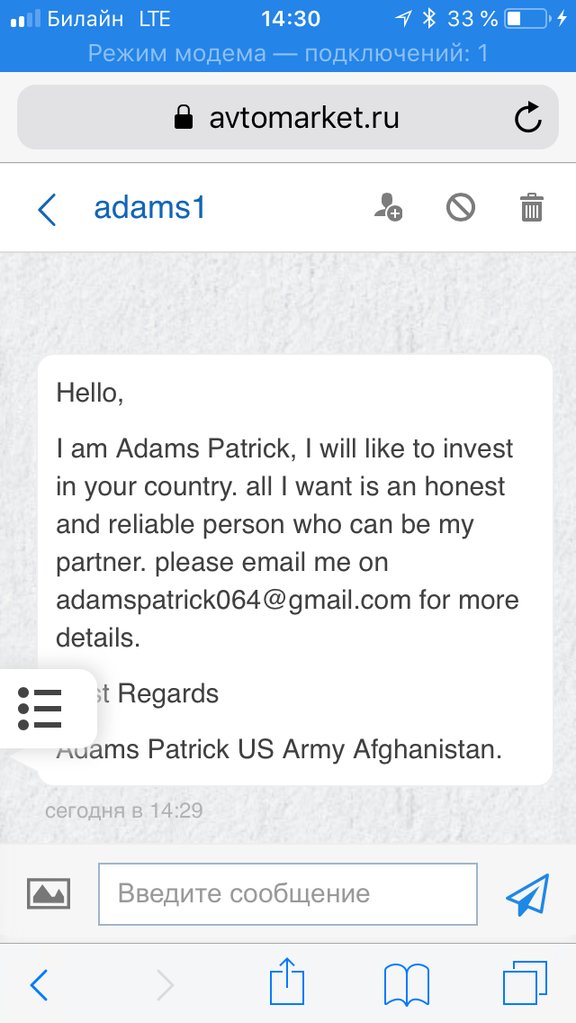Tap the Режим модема connection banner
The image size is (576, 1023).
pos(288,53)
